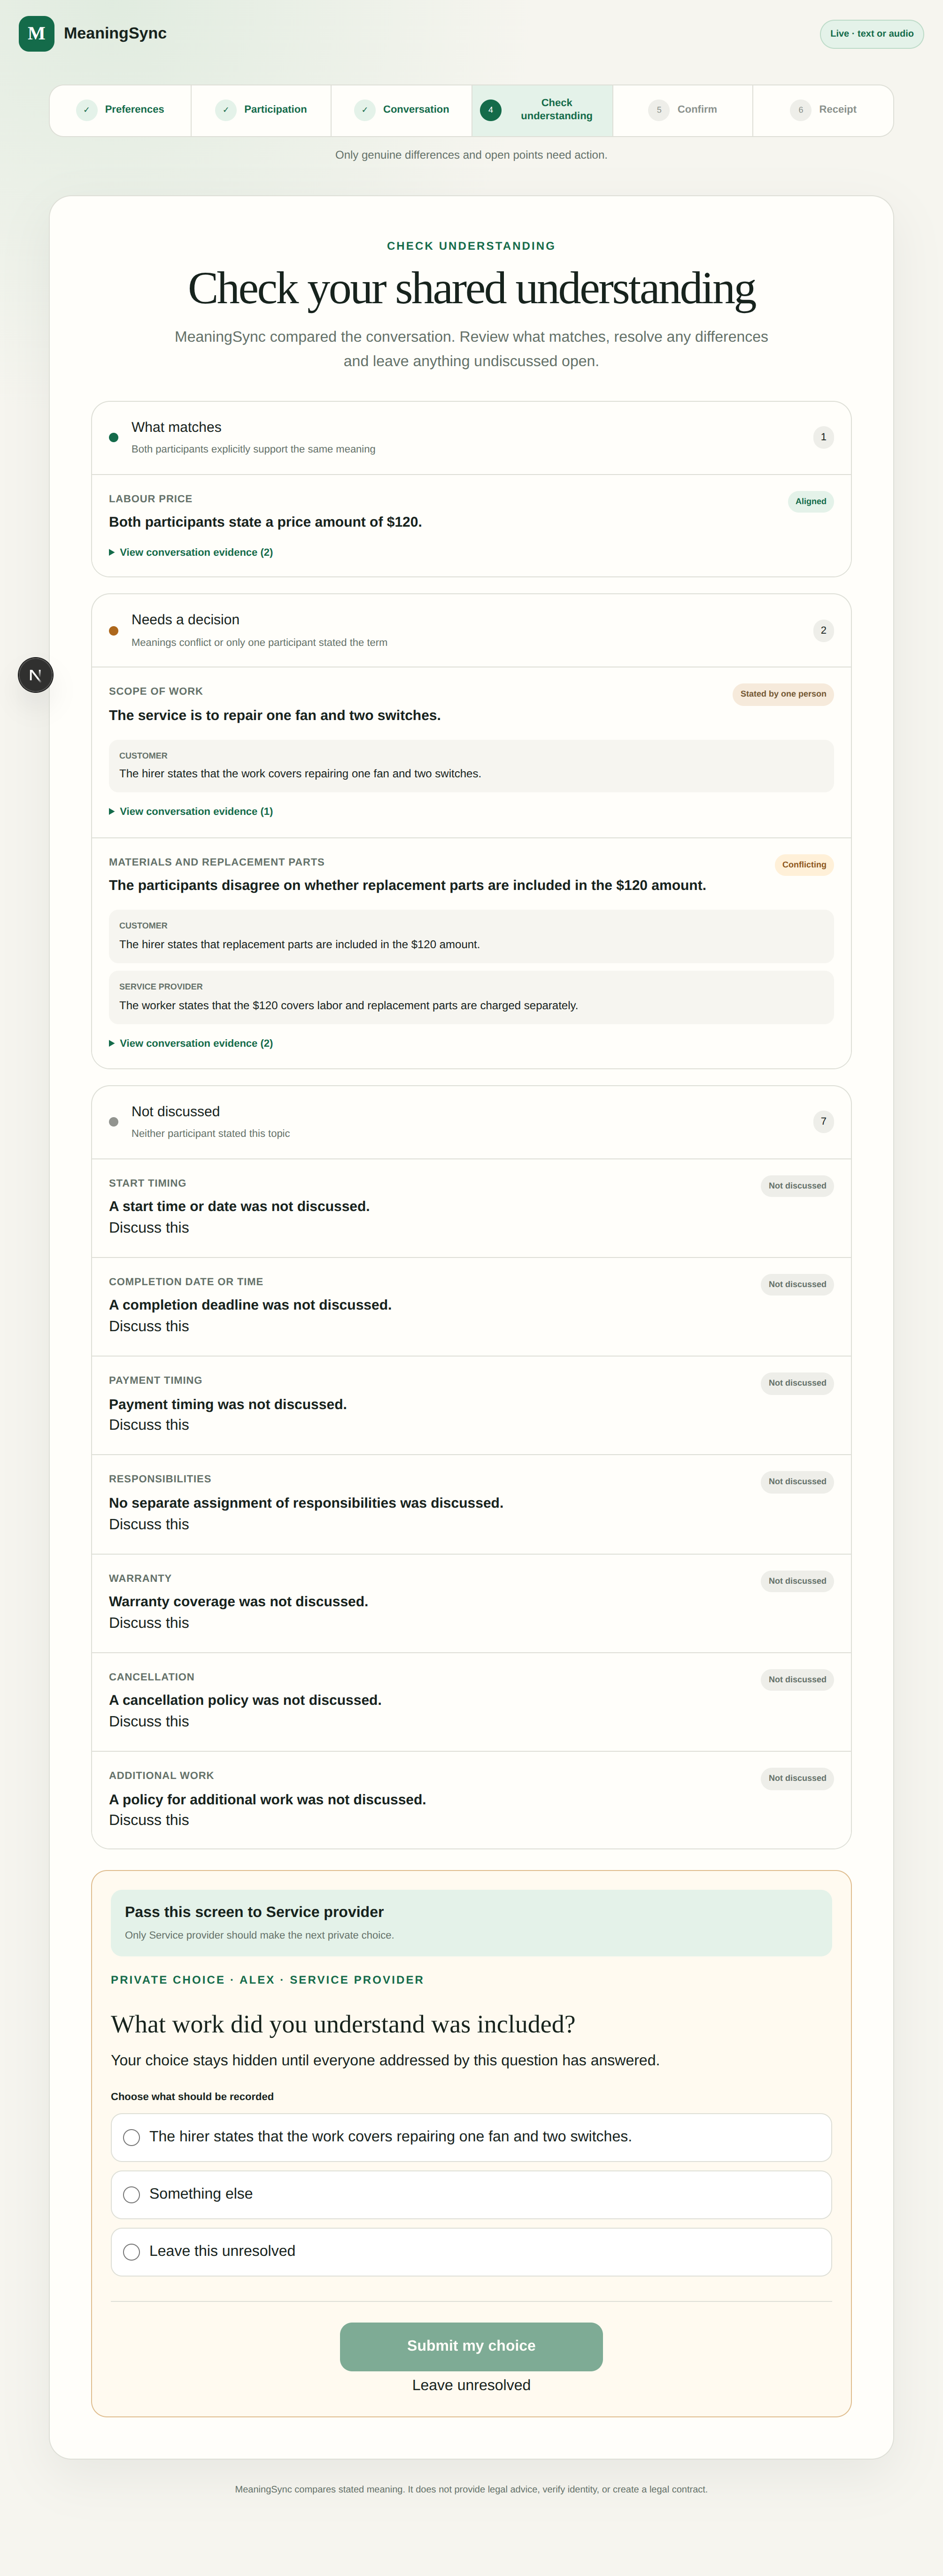Open the round dark N floating button
The height and width of the screenshot is (2576, 943).
35,675
